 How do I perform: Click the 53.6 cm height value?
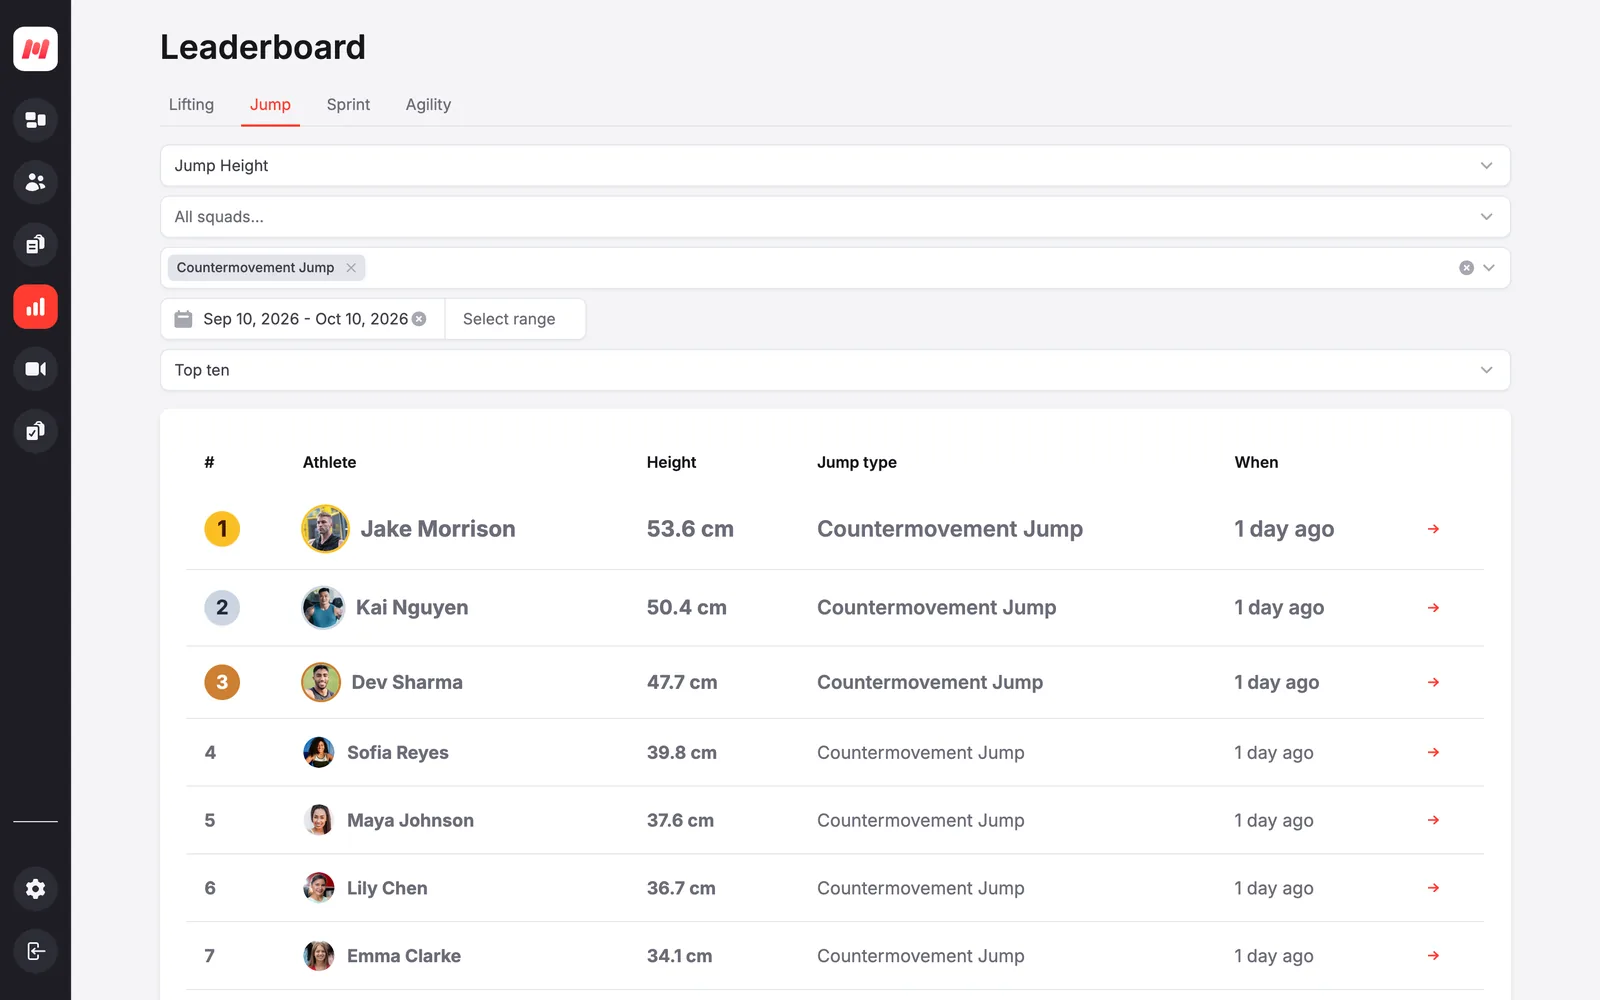[x=690, y=529]
